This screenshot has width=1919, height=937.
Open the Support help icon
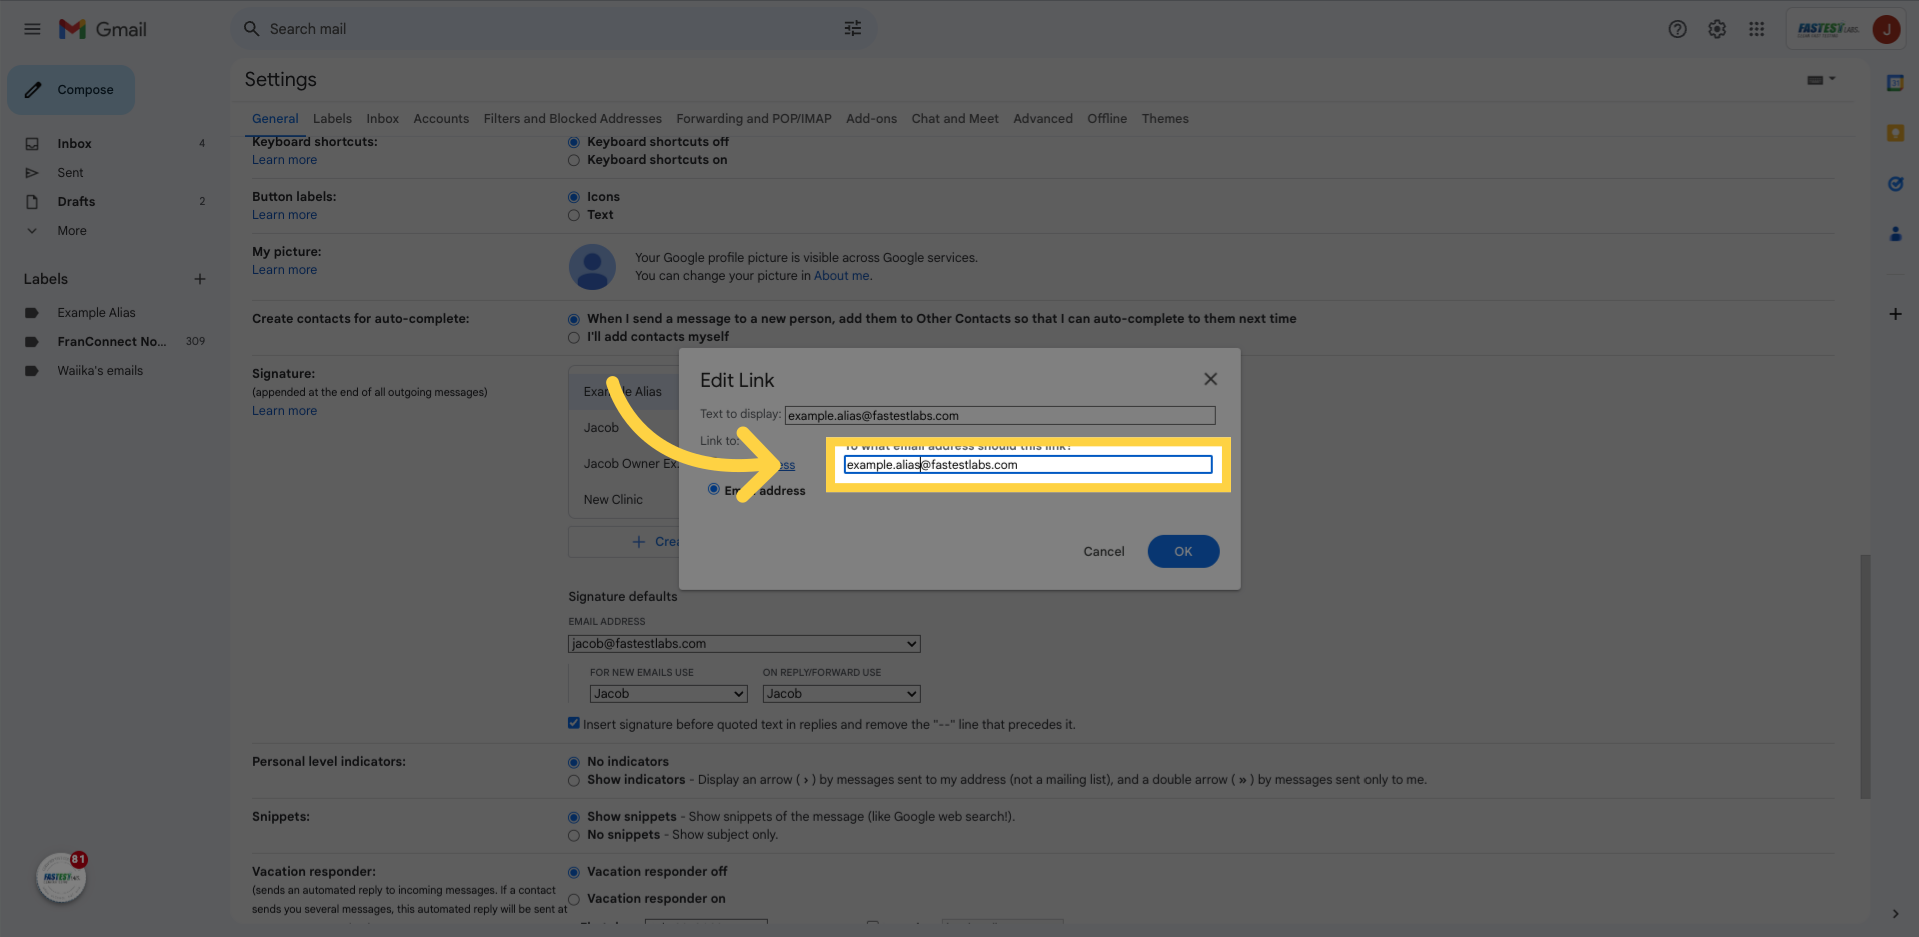pos(1677,29)
